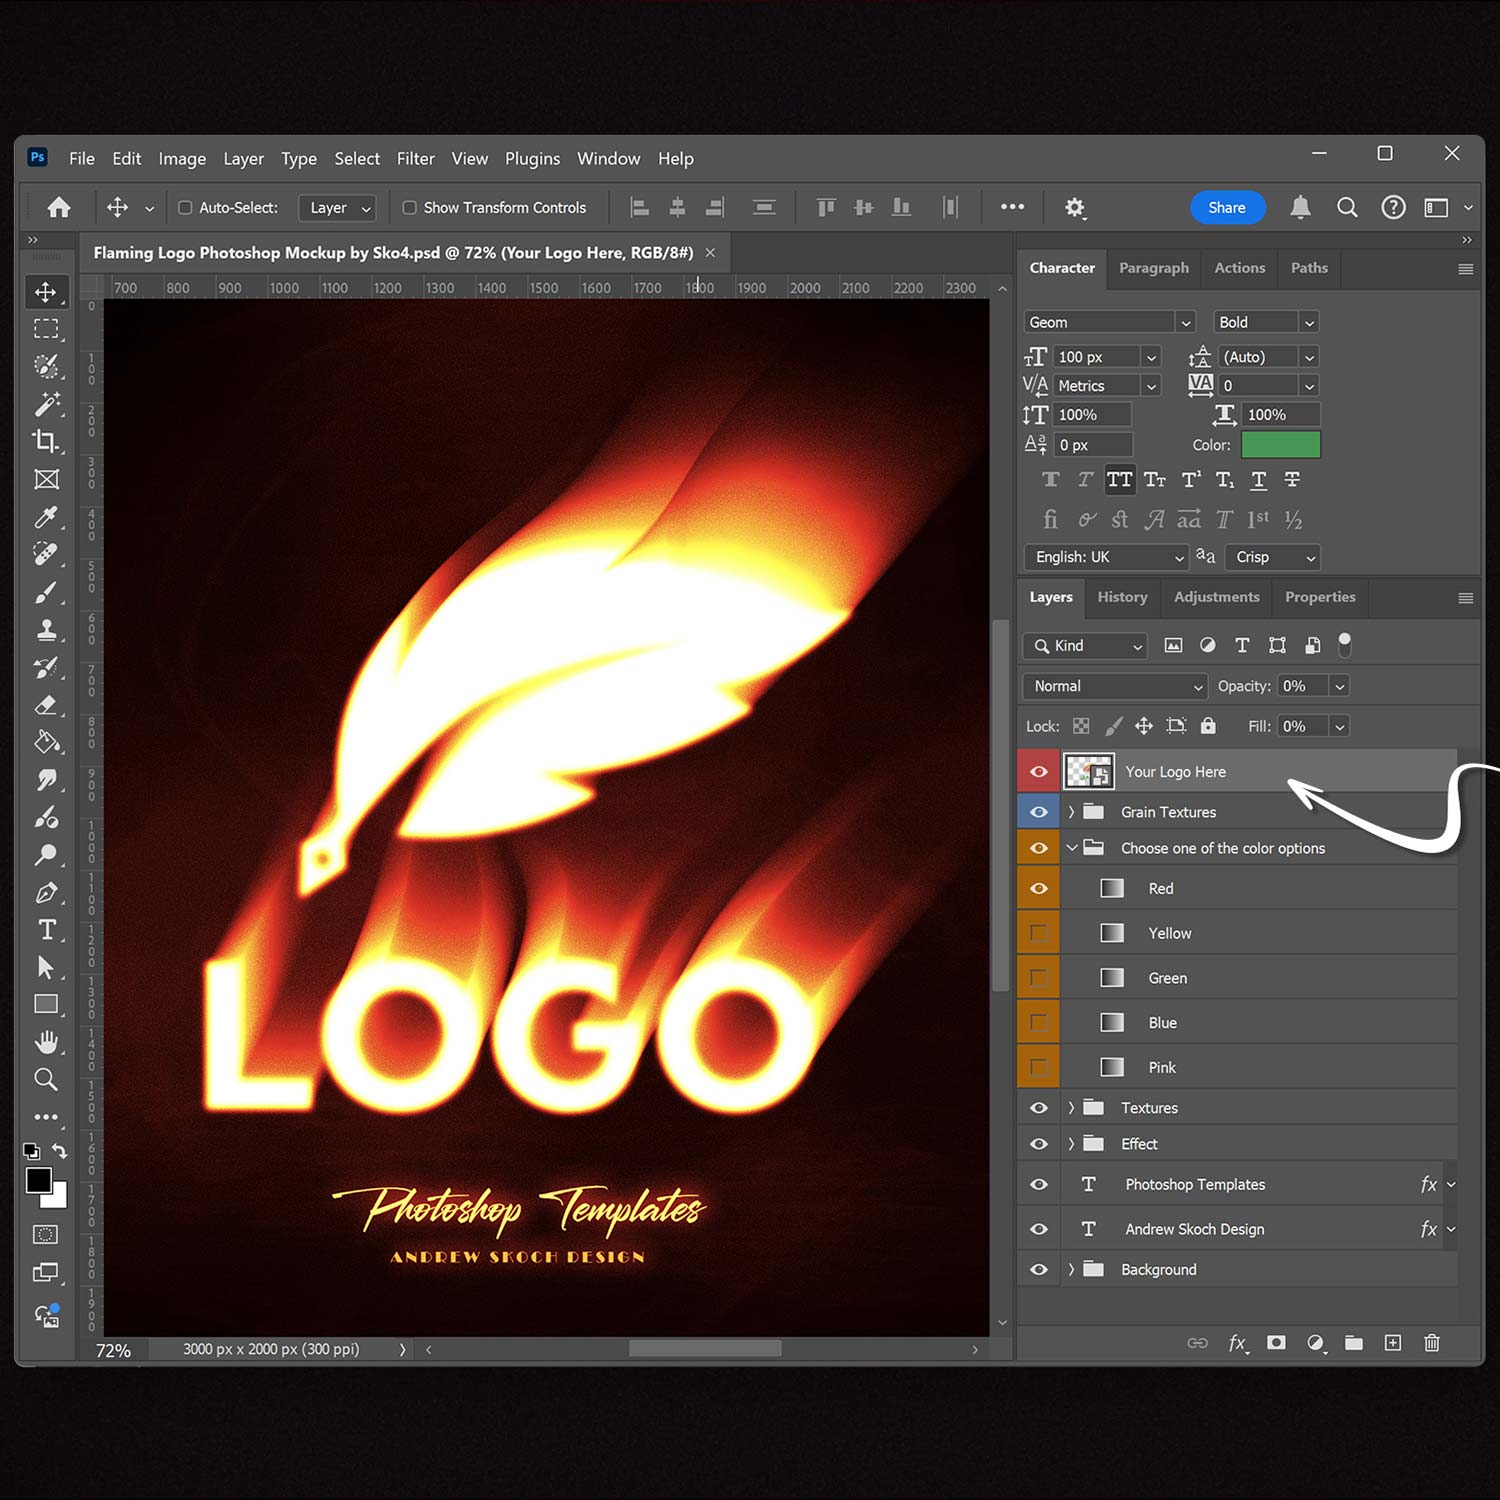This screenshot has height=1500, width=1500.
Task: Switch to the History tab
Action: (1122, 597)
